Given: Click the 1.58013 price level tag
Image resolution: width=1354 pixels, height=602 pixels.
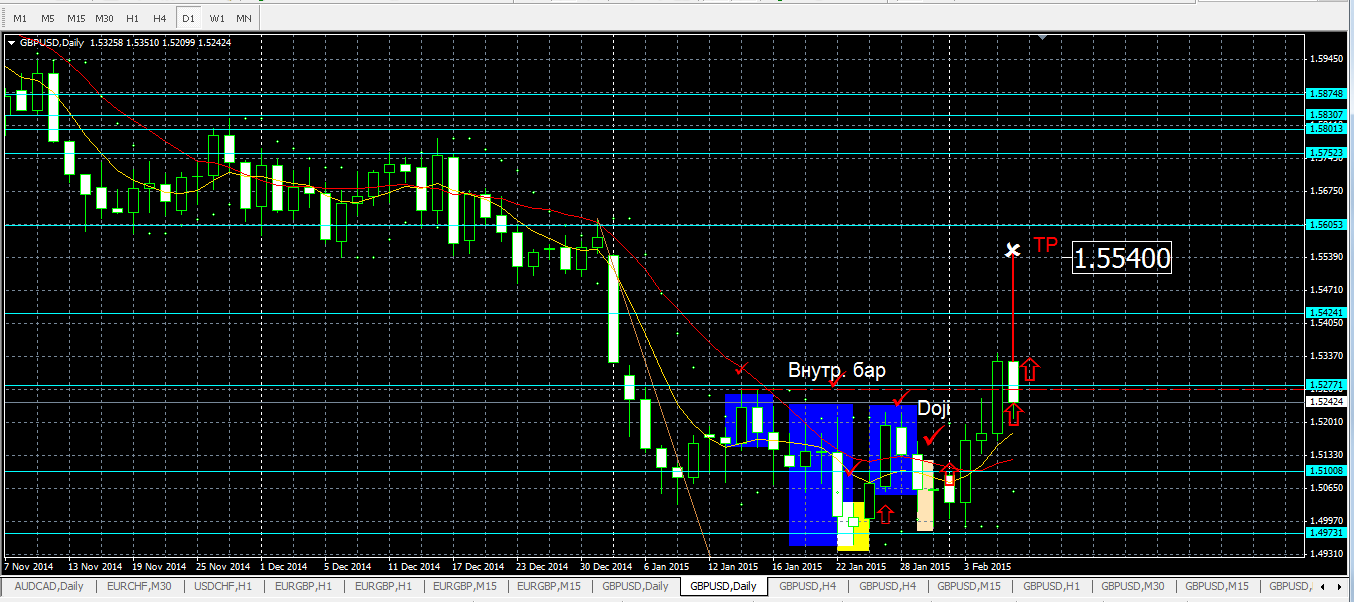Looking at the screenshot, I should point(1327,128).
